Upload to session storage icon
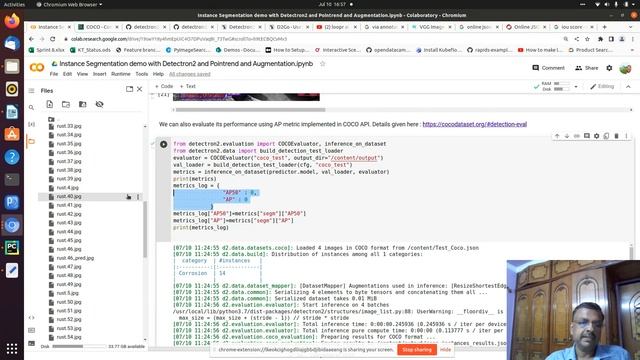The height and width of the screenshot is (360, 640). coord(50,104)
